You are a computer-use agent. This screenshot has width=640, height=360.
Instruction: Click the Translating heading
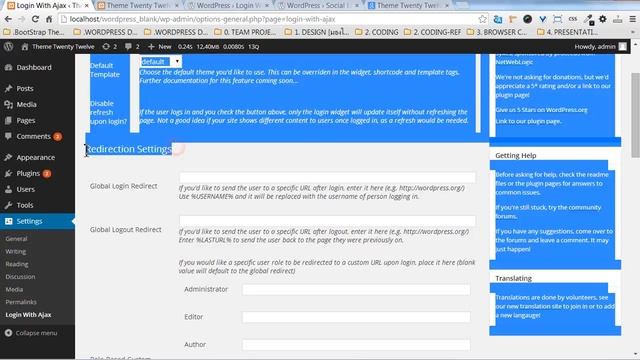click(x=513, y=278)
